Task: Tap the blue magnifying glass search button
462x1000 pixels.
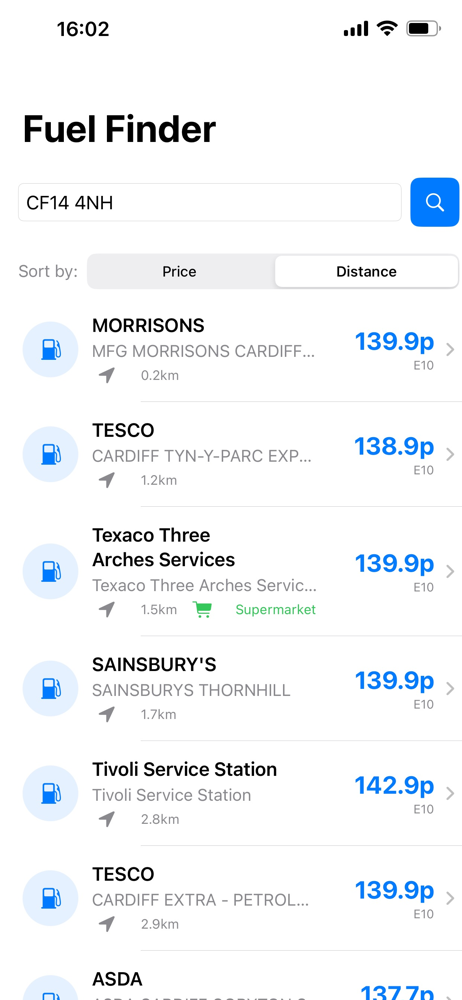Action: 435,202
